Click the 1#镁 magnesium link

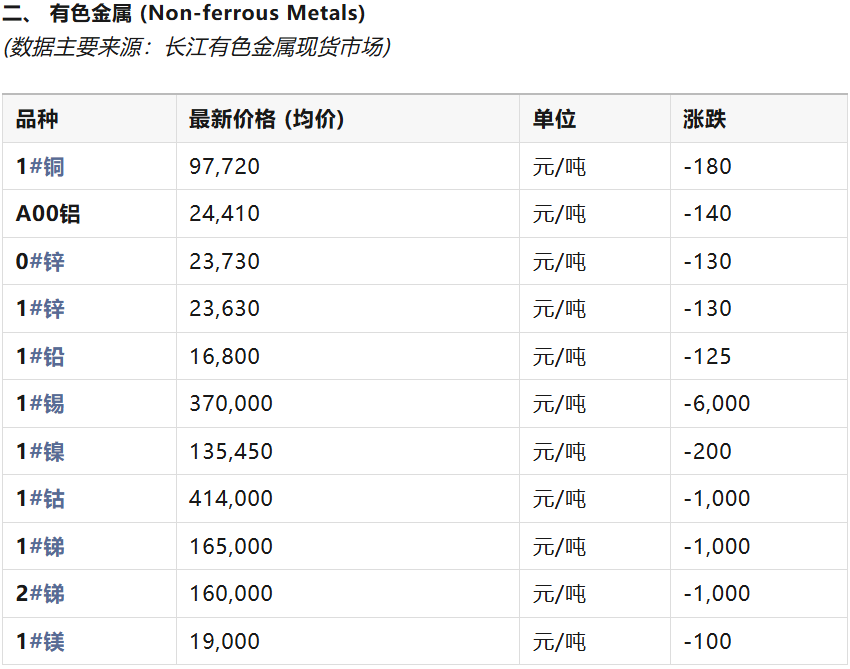[x=41, y=642]
